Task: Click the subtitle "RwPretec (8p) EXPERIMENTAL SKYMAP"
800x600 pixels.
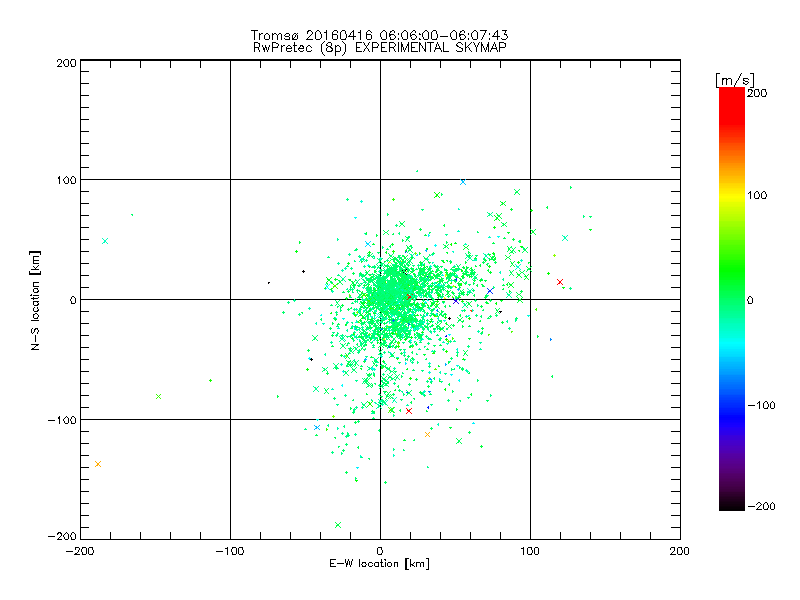Action: (380, 48)
